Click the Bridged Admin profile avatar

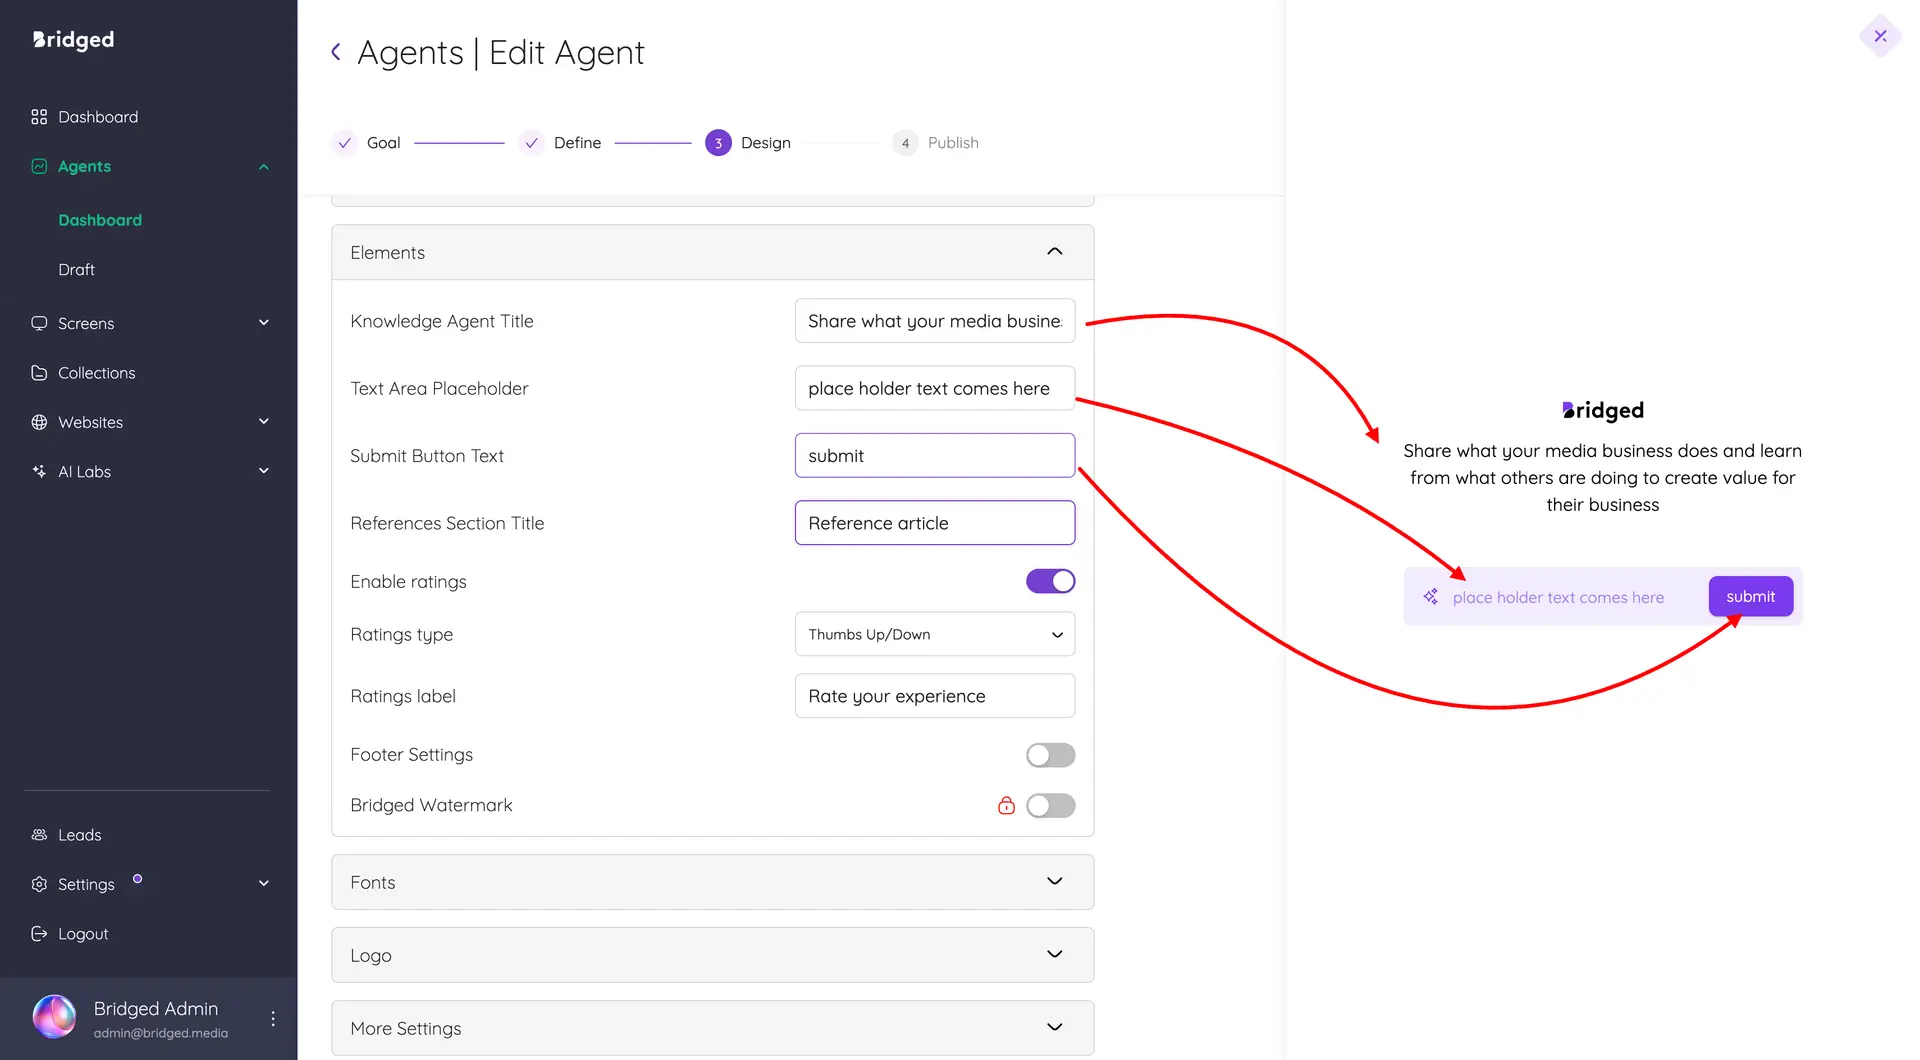coord(54,1016)
